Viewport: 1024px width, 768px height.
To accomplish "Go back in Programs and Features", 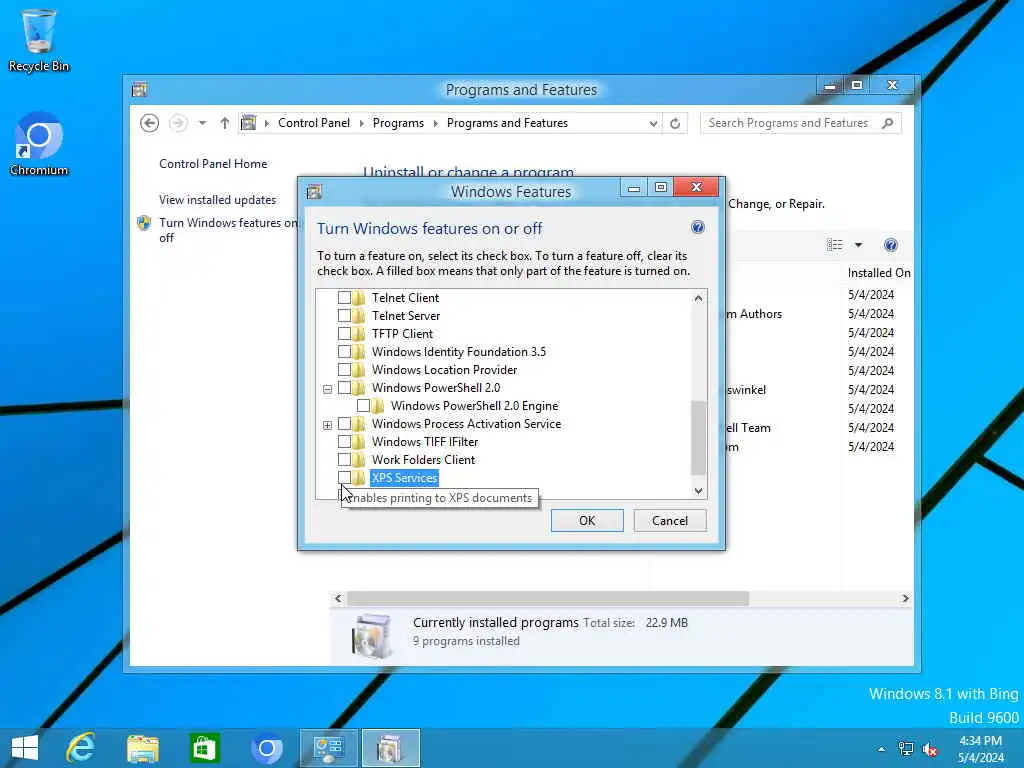I will [x=150, y=123].
